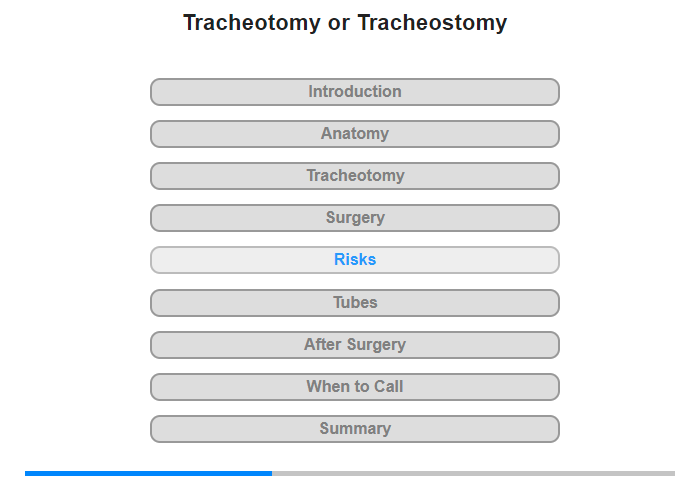Select the blue Risks link text
Image resolution: width=700 pixels, height=480 pixels.
pyautogui.click(x=355, y=260)
